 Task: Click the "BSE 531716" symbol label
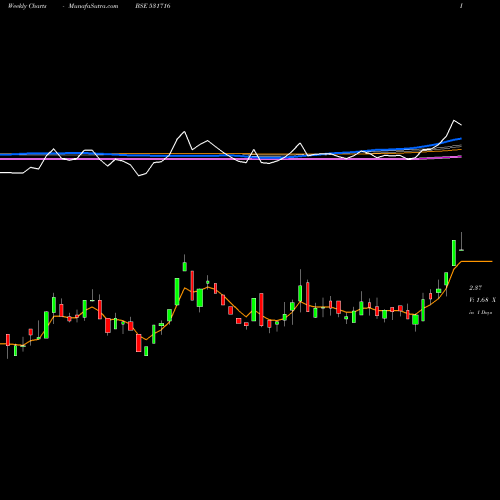point(153,6)
